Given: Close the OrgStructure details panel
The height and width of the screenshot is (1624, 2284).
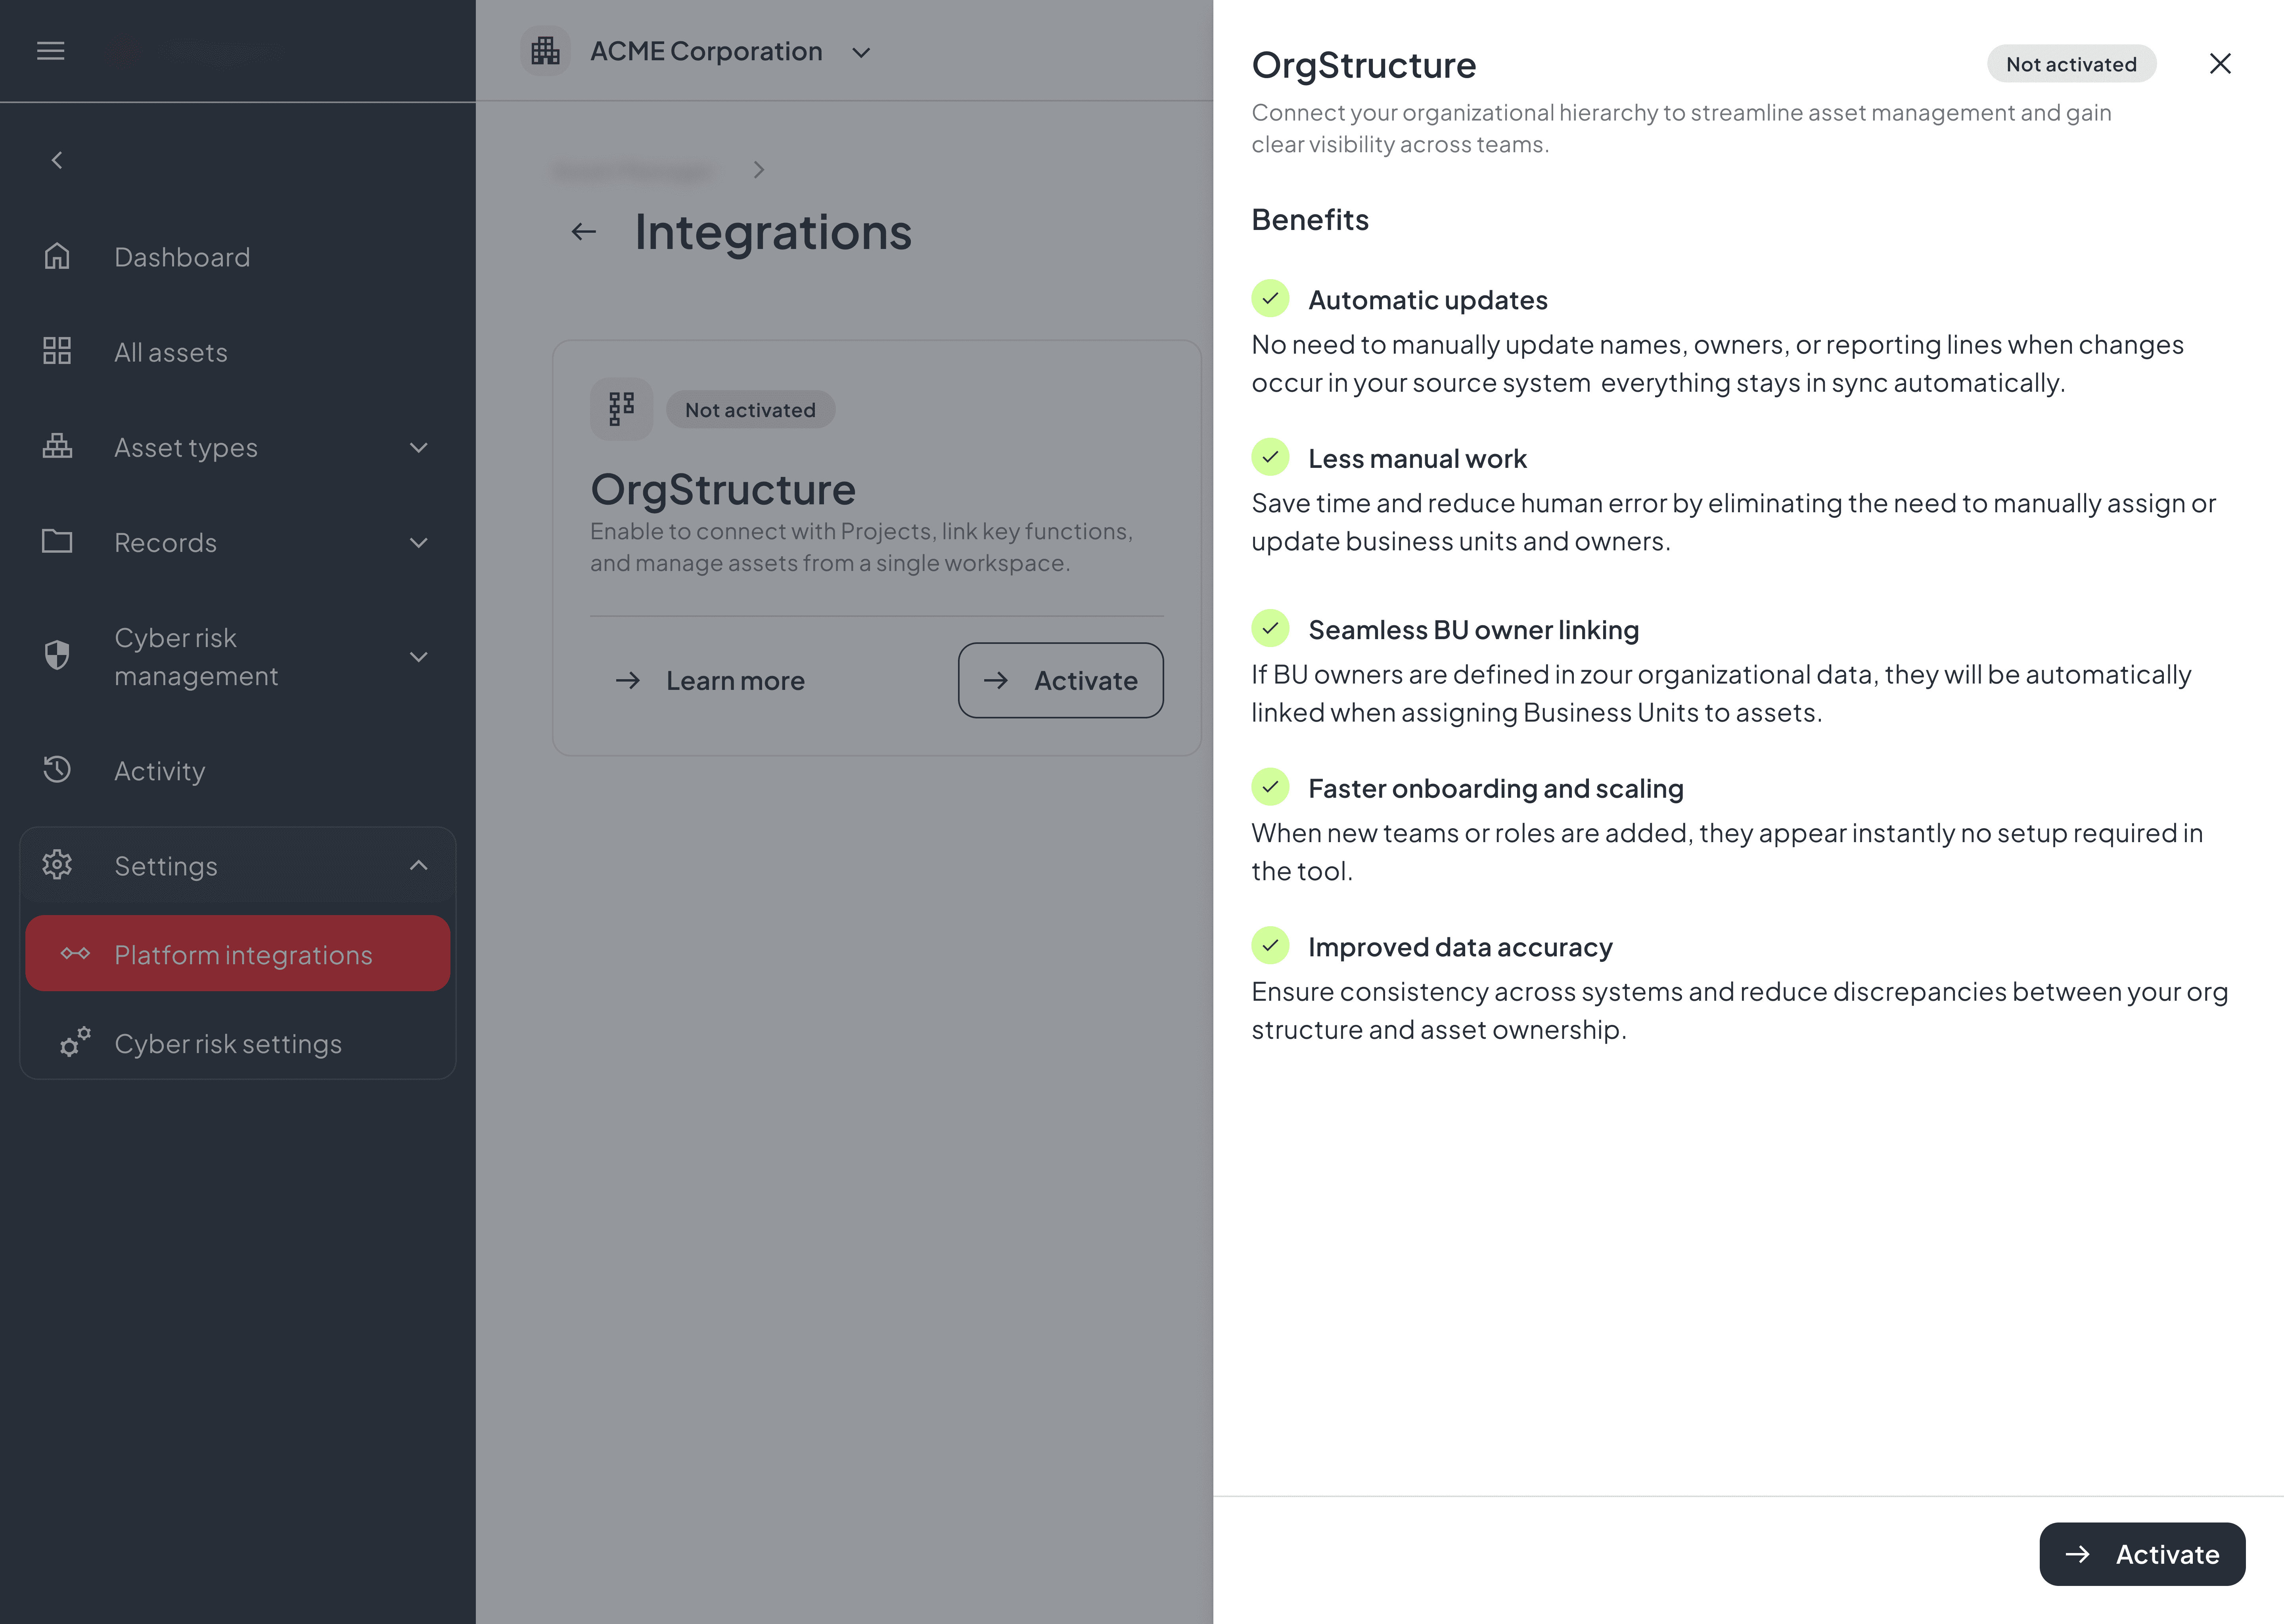Looking at the screenshot, I should coord(2220,63).
